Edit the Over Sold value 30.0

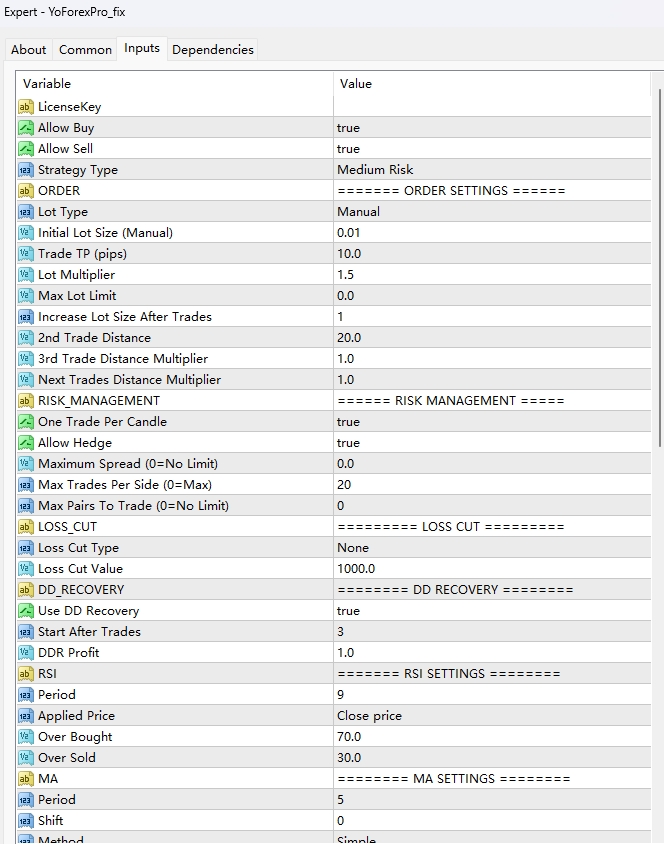[x=492, y=757]
